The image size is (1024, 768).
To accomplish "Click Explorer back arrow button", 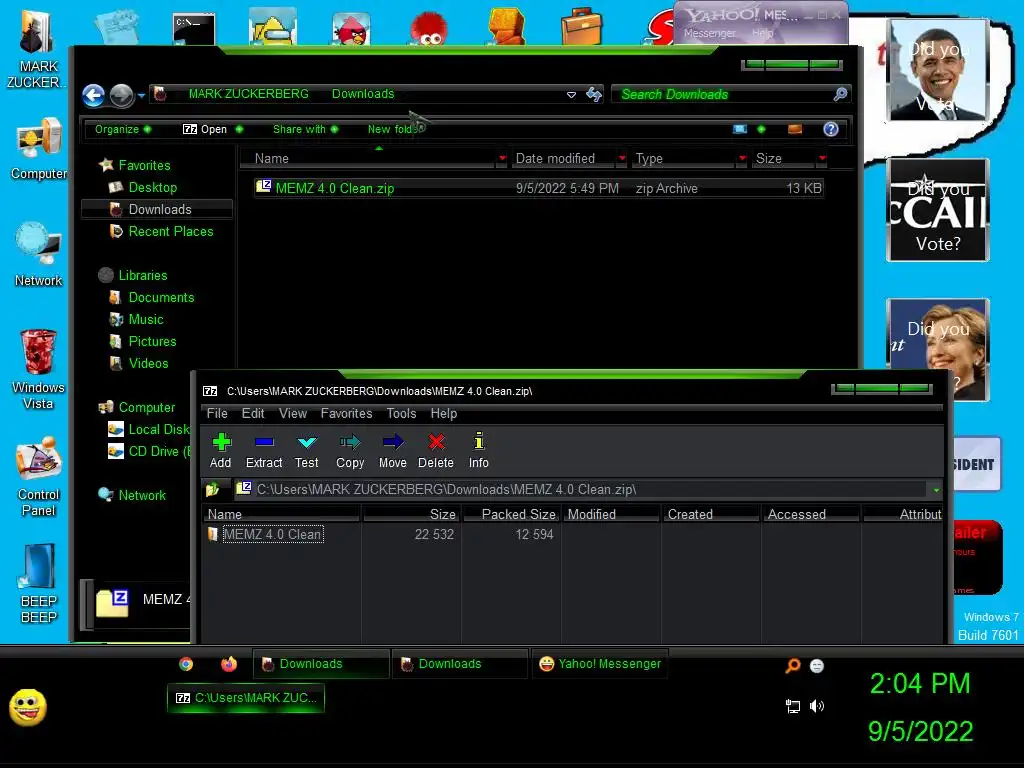I will (x=93, y=95).
